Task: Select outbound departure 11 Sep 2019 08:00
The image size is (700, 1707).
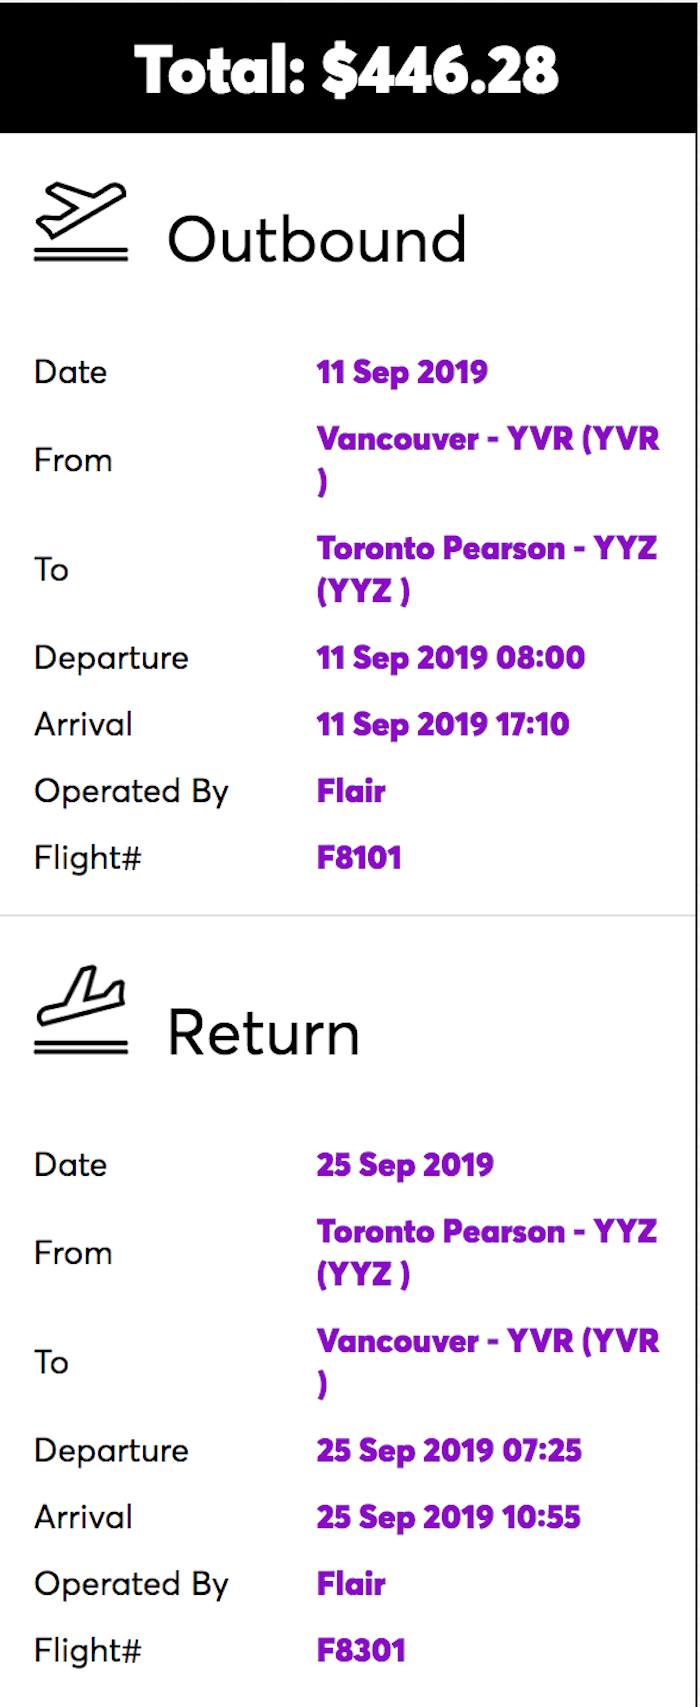Action: [x=451, y=658]
